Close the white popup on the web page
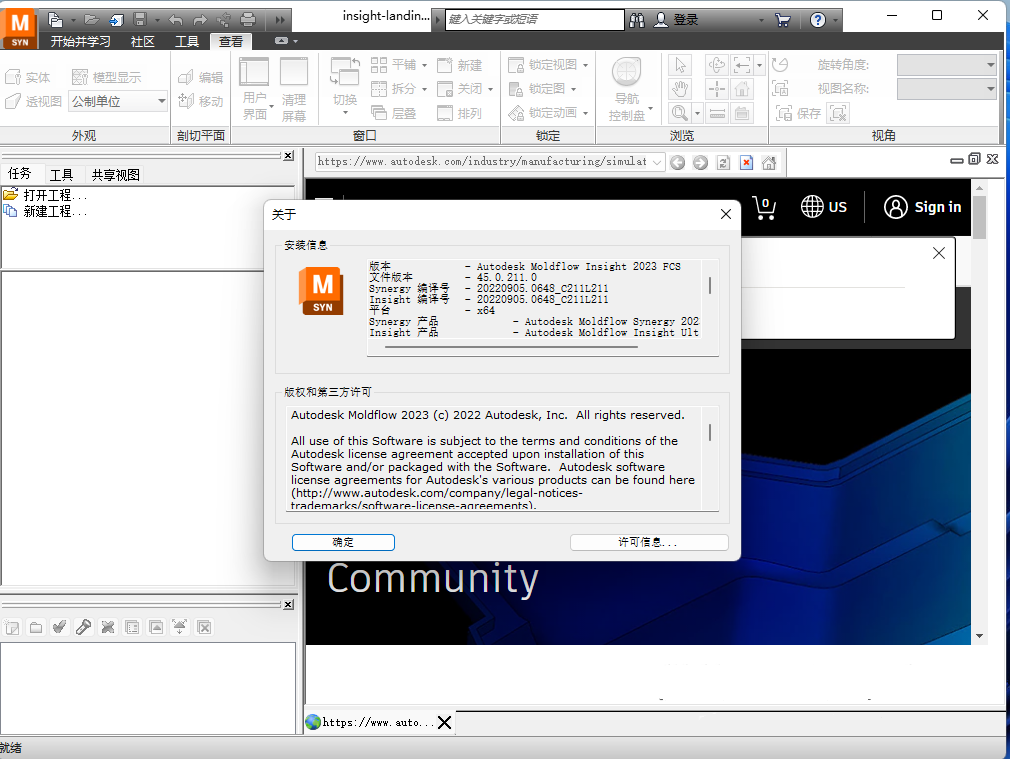This screenshot has height=759, width=1010. pos(939,253)
